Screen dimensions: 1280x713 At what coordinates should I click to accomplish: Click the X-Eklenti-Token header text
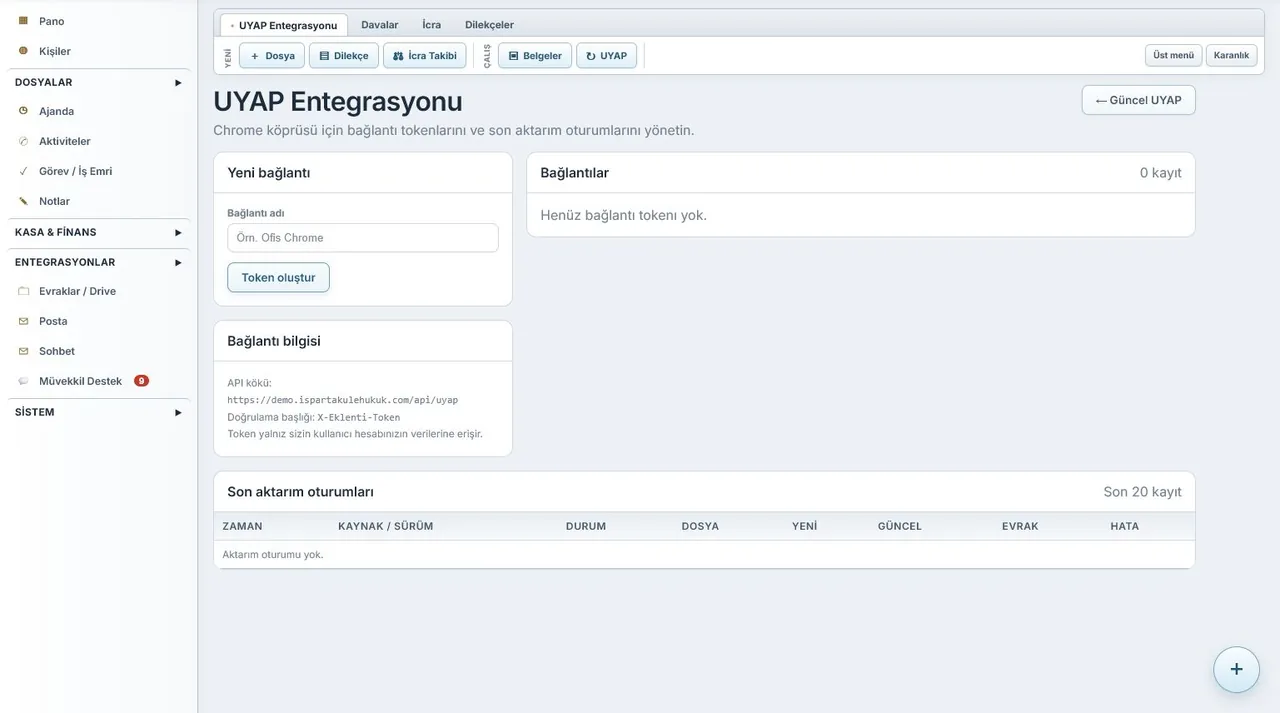click(x=359, y=417)
